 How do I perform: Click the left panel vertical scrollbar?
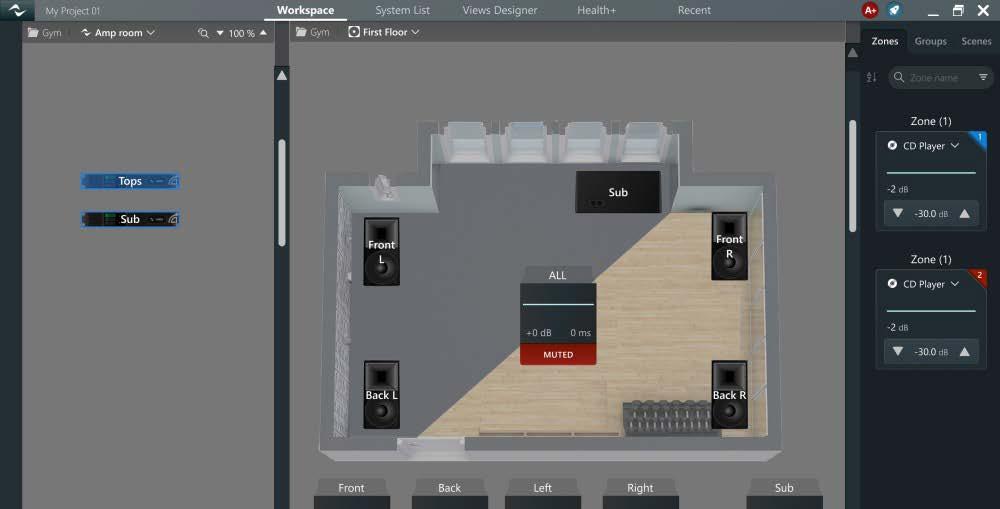coord(282,193)
